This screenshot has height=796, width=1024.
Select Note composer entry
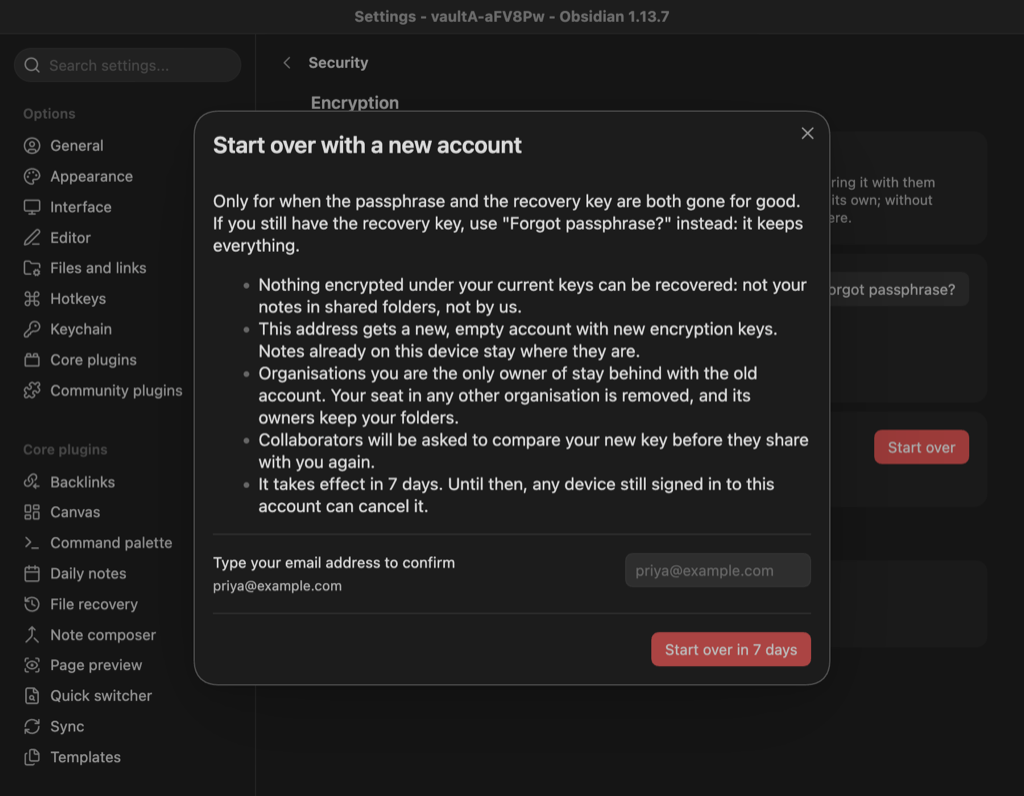click(103, 635)
